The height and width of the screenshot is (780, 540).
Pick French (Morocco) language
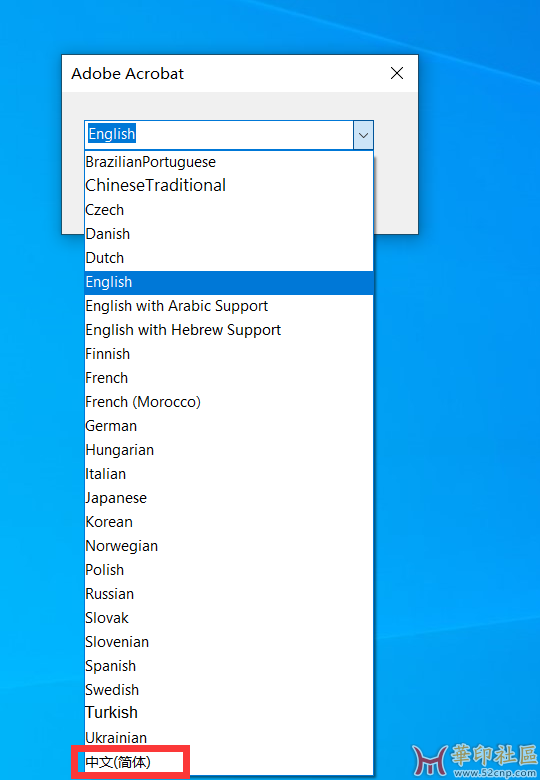[x=229, y=402]
